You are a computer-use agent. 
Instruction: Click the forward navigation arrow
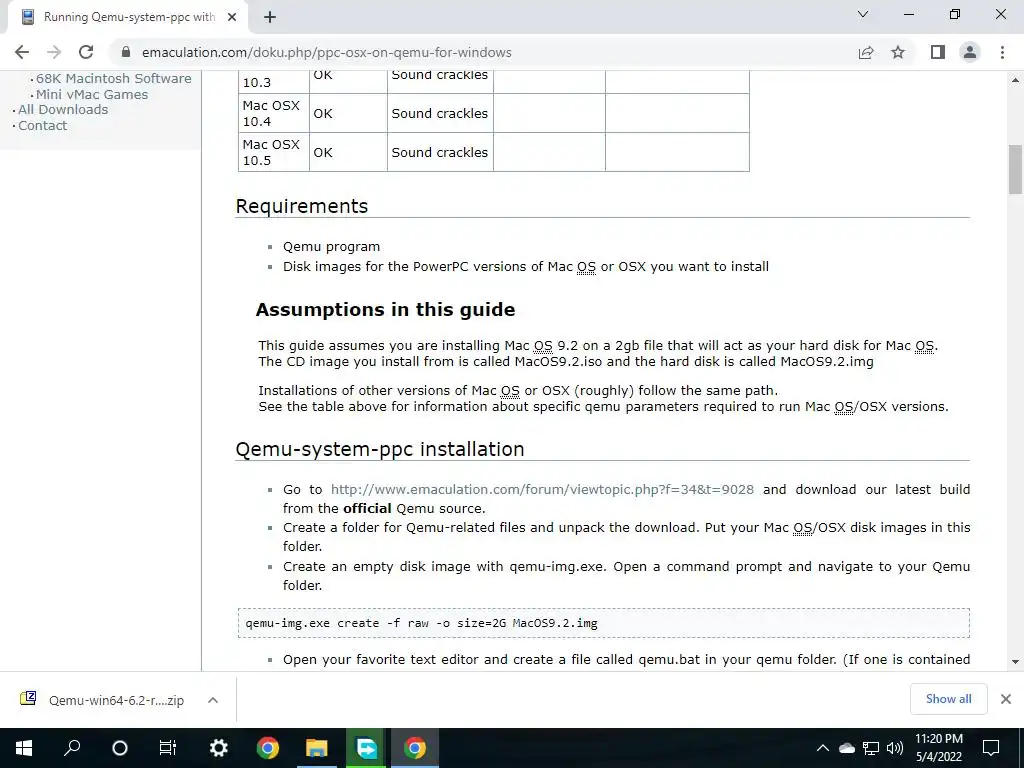click(54, 52)
